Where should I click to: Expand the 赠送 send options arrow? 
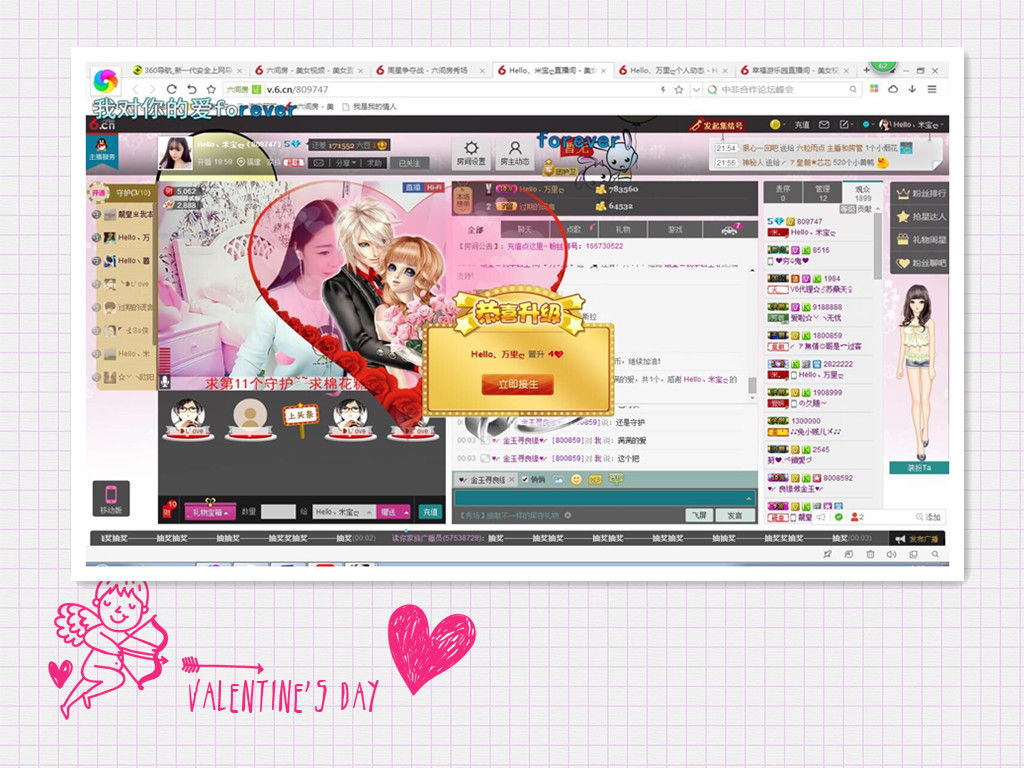click(406, 513)
